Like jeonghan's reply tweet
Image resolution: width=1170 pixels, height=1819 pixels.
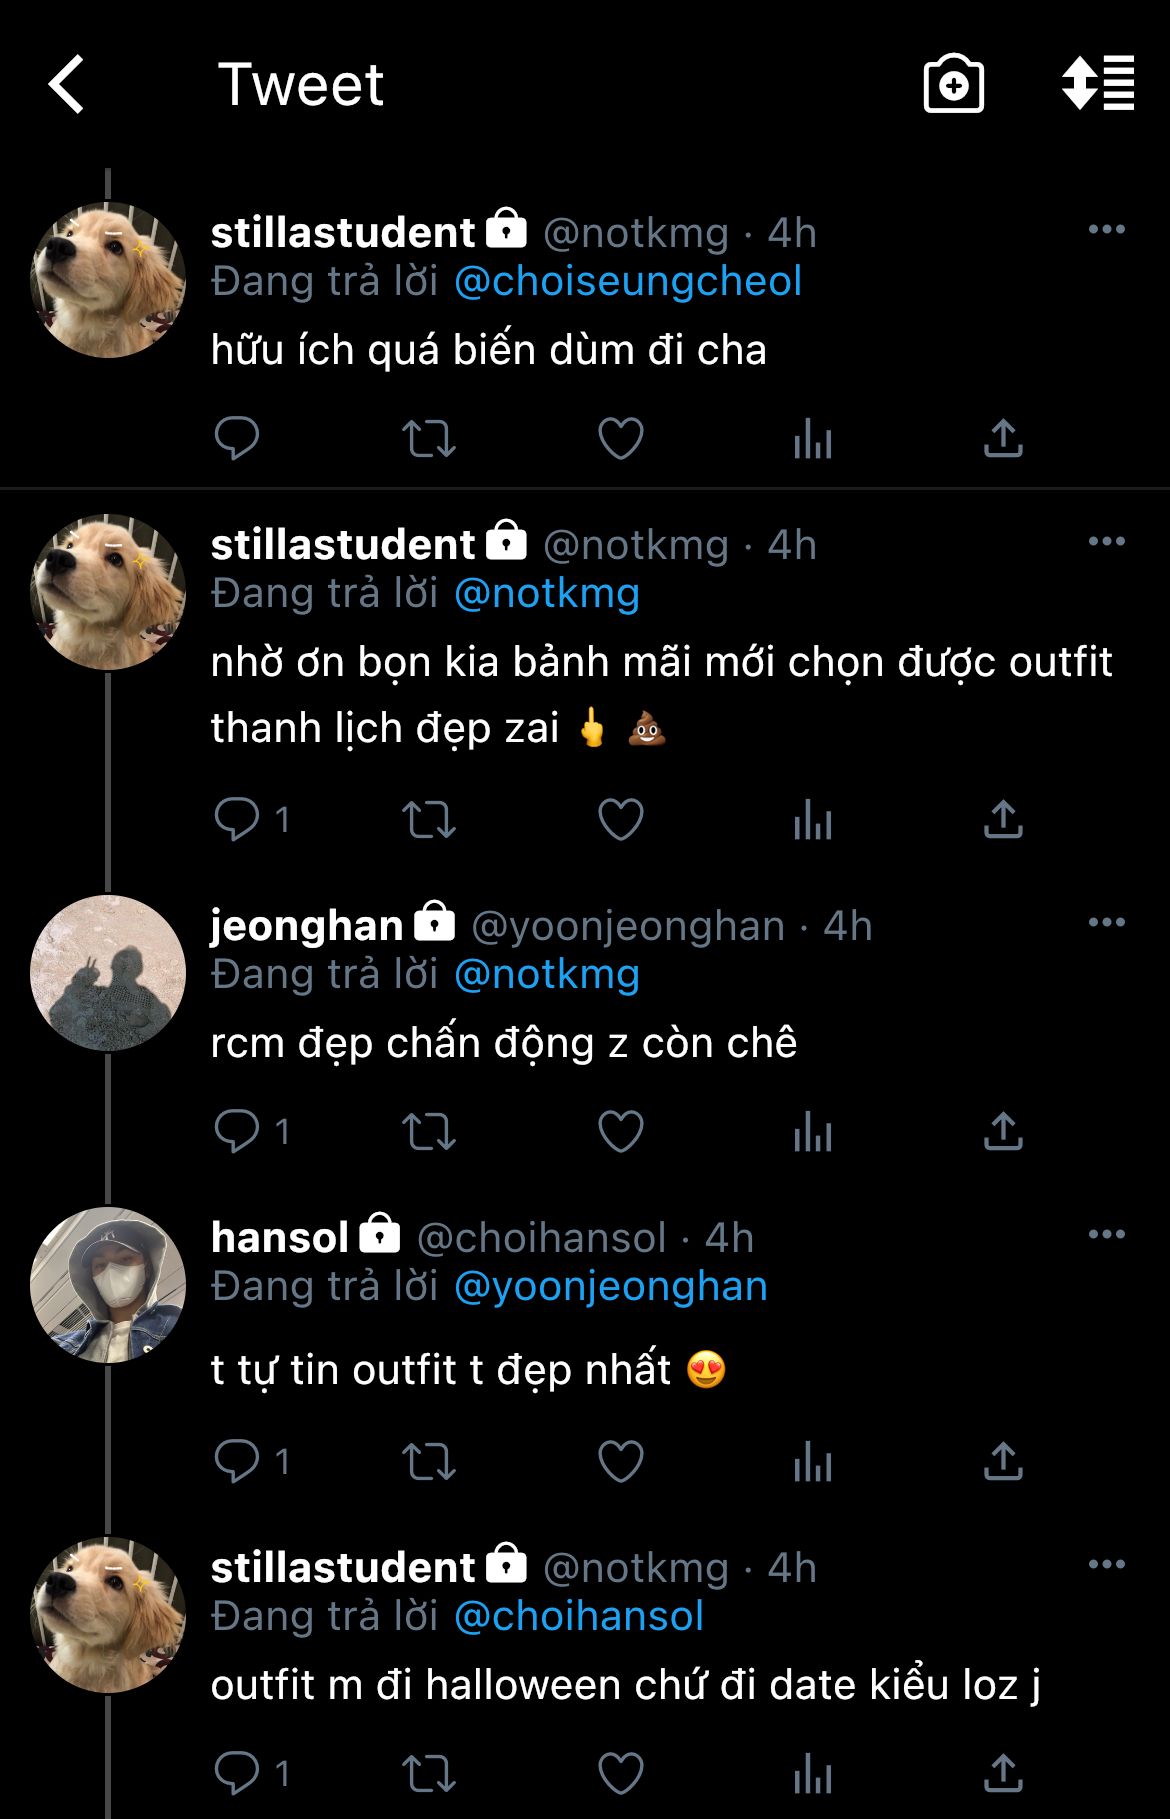621,1132
